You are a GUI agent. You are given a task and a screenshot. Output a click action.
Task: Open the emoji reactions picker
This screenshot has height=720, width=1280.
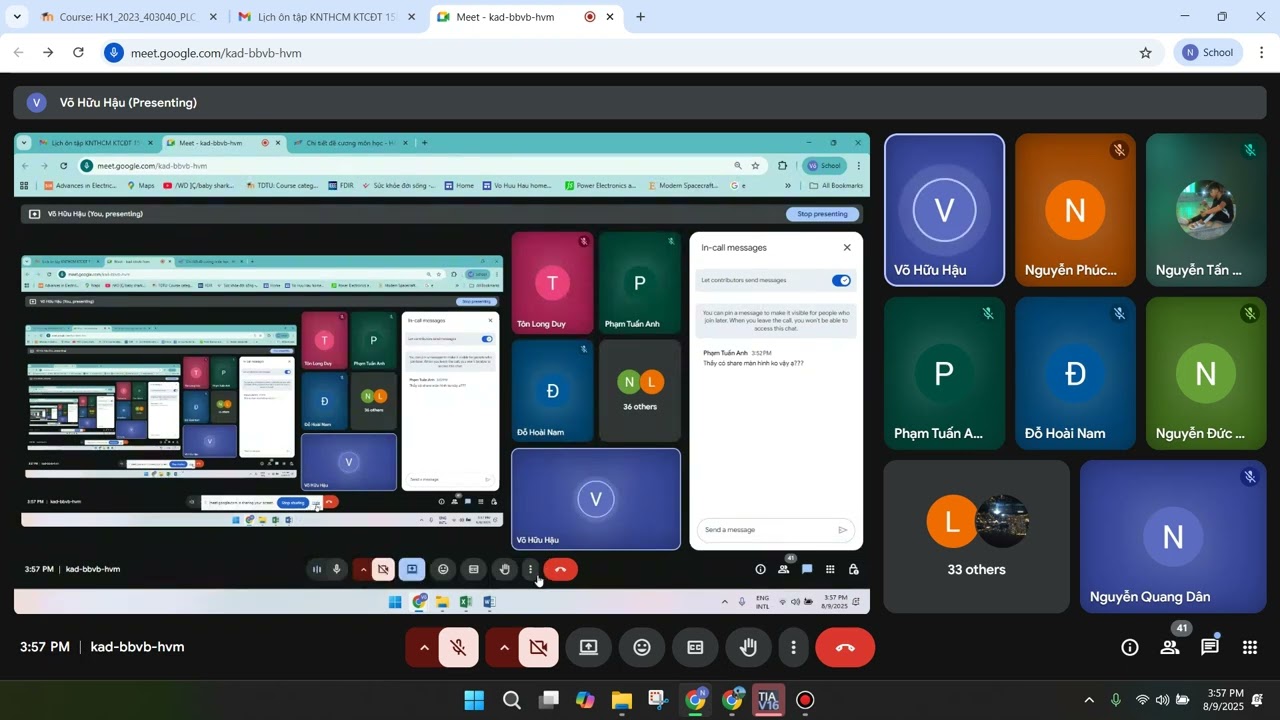pyautogui.click(x=642, y=648)
